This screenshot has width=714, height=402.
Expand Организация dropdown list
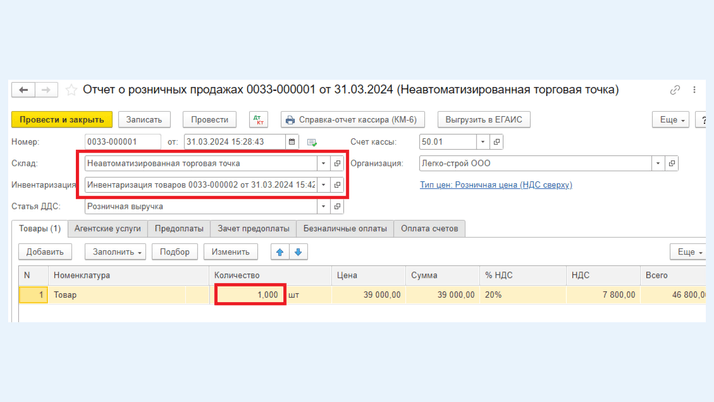click(x=658, y=163)
